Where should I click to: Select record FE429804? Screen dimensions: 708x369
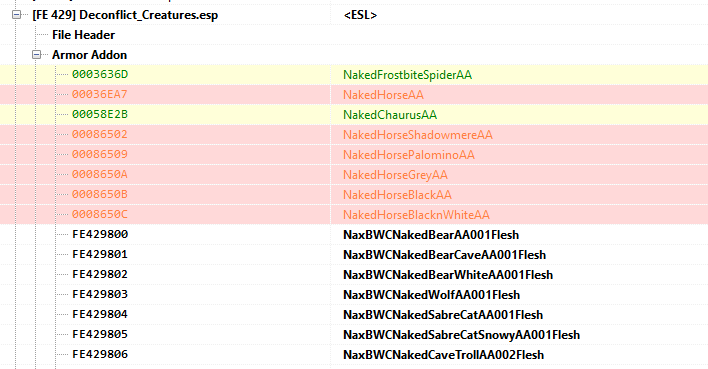click(x=100, y=314)
